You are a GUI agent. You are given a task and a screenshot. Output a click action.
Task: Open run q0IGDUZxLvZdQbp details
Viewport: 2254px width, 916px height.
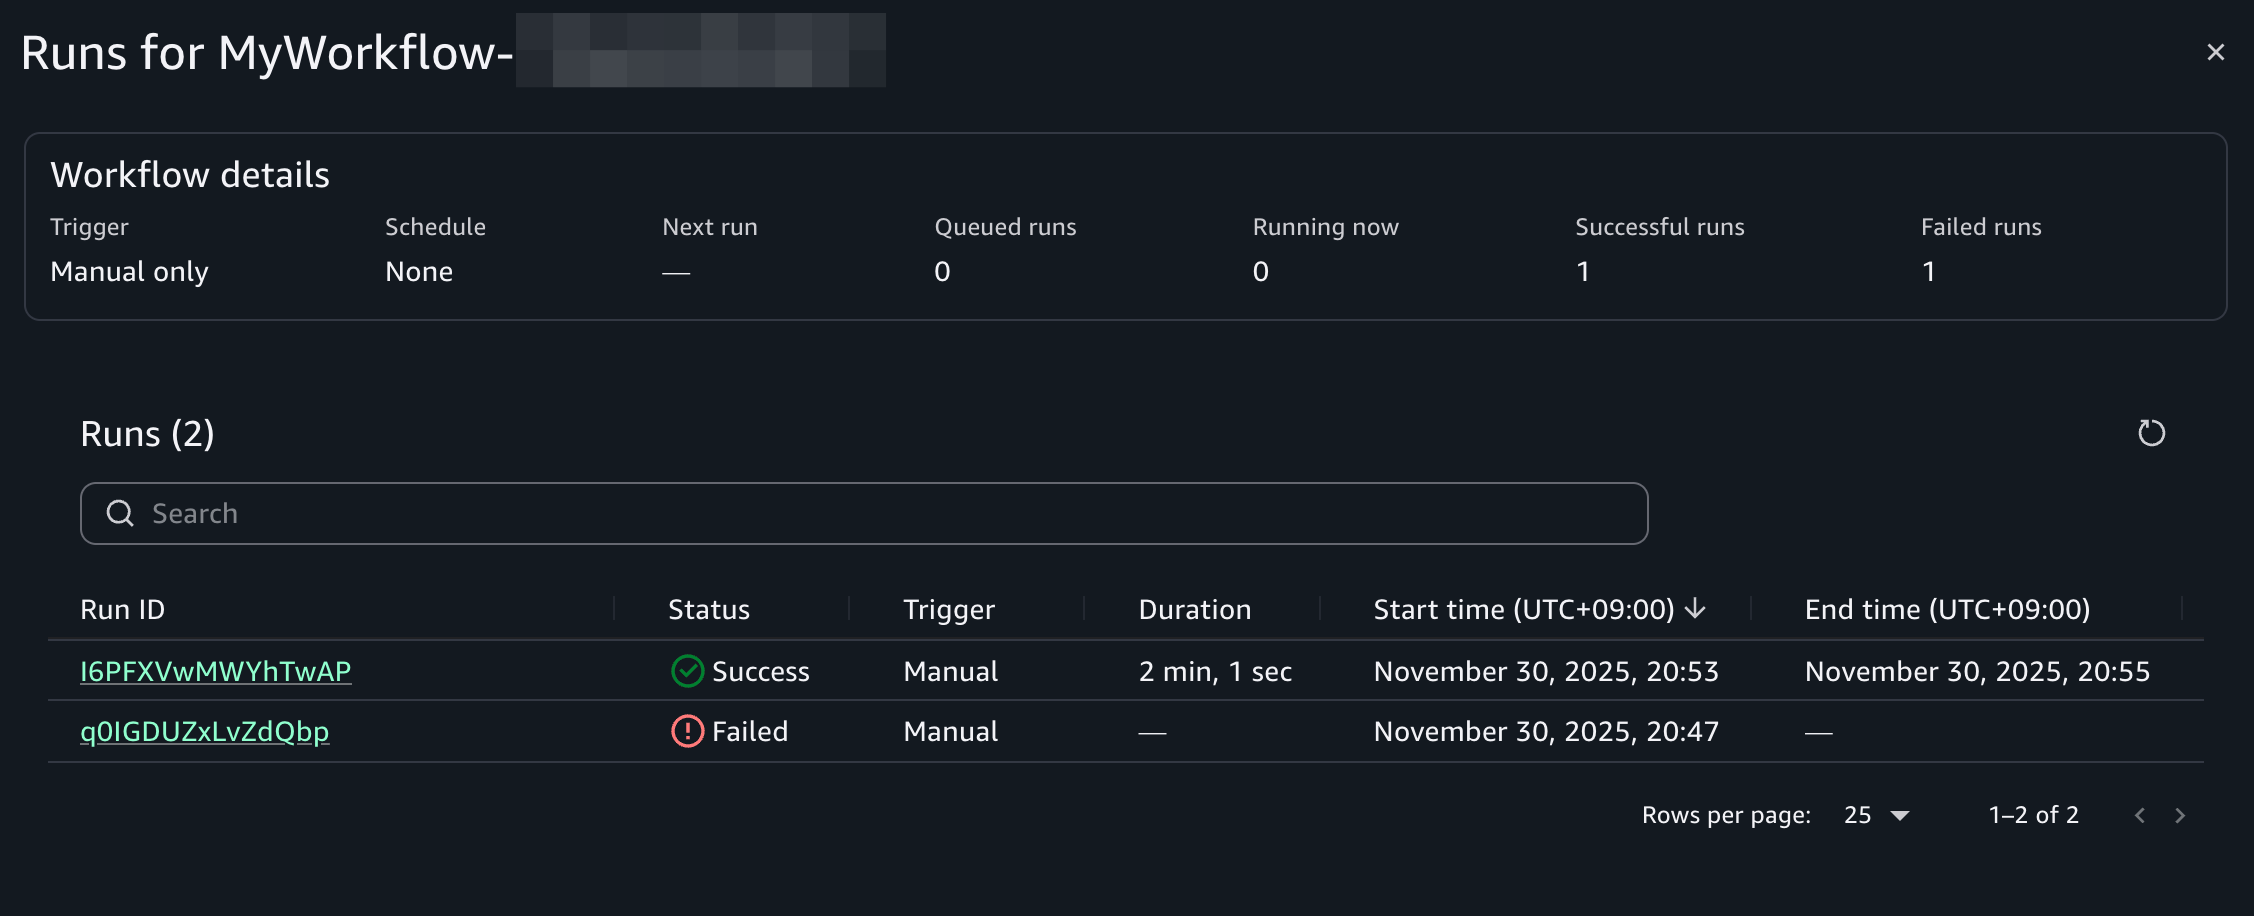coord(204,731)
